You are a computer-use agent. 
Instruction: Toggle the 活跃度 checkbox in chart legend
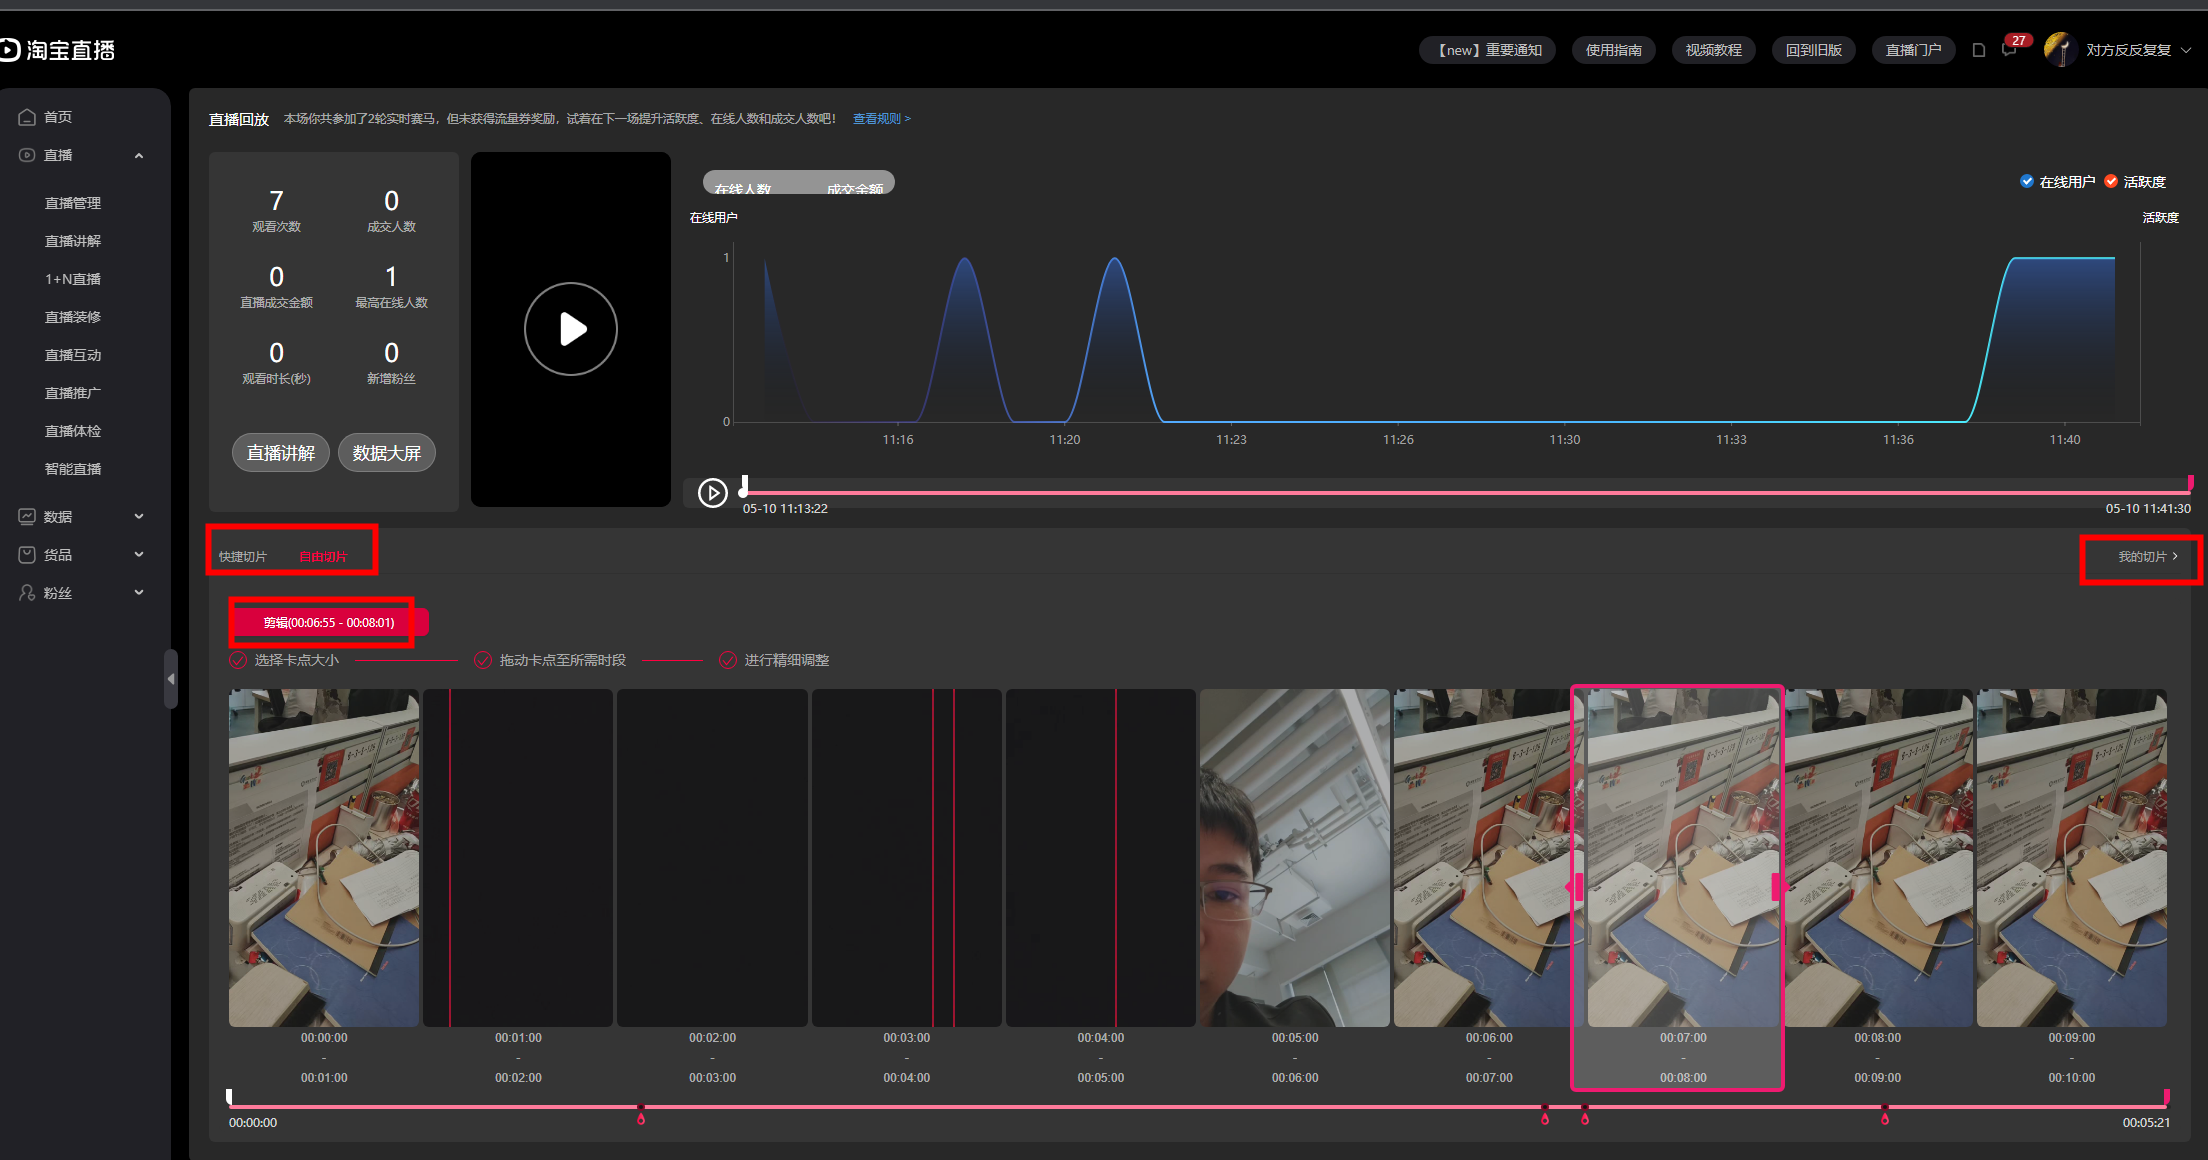2111,181
